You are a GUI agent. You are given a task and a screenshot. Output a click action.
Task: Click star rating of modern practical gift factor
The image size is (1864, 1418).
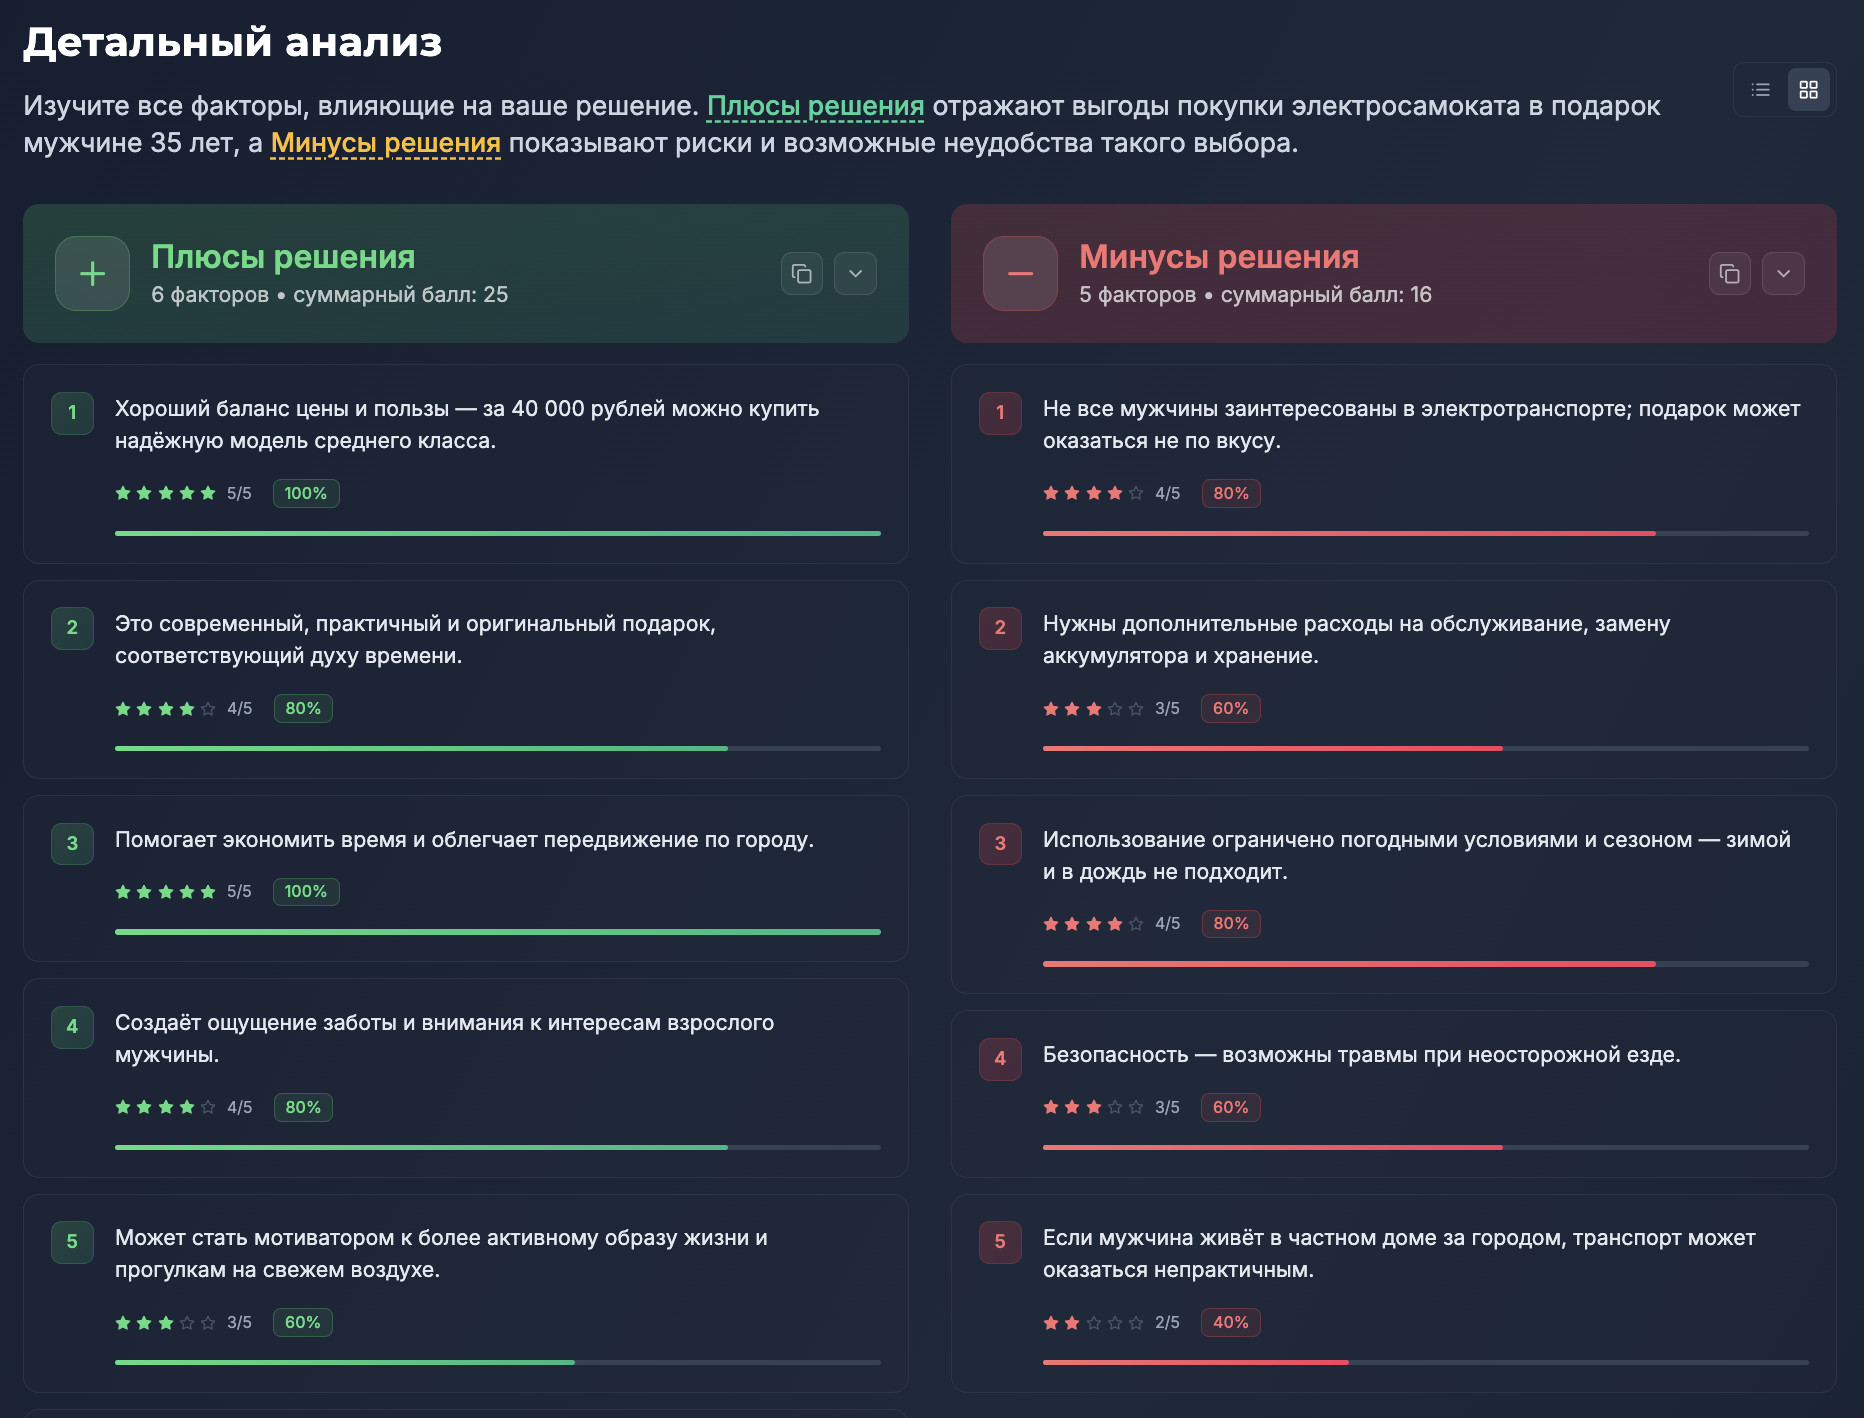point(165,709)
